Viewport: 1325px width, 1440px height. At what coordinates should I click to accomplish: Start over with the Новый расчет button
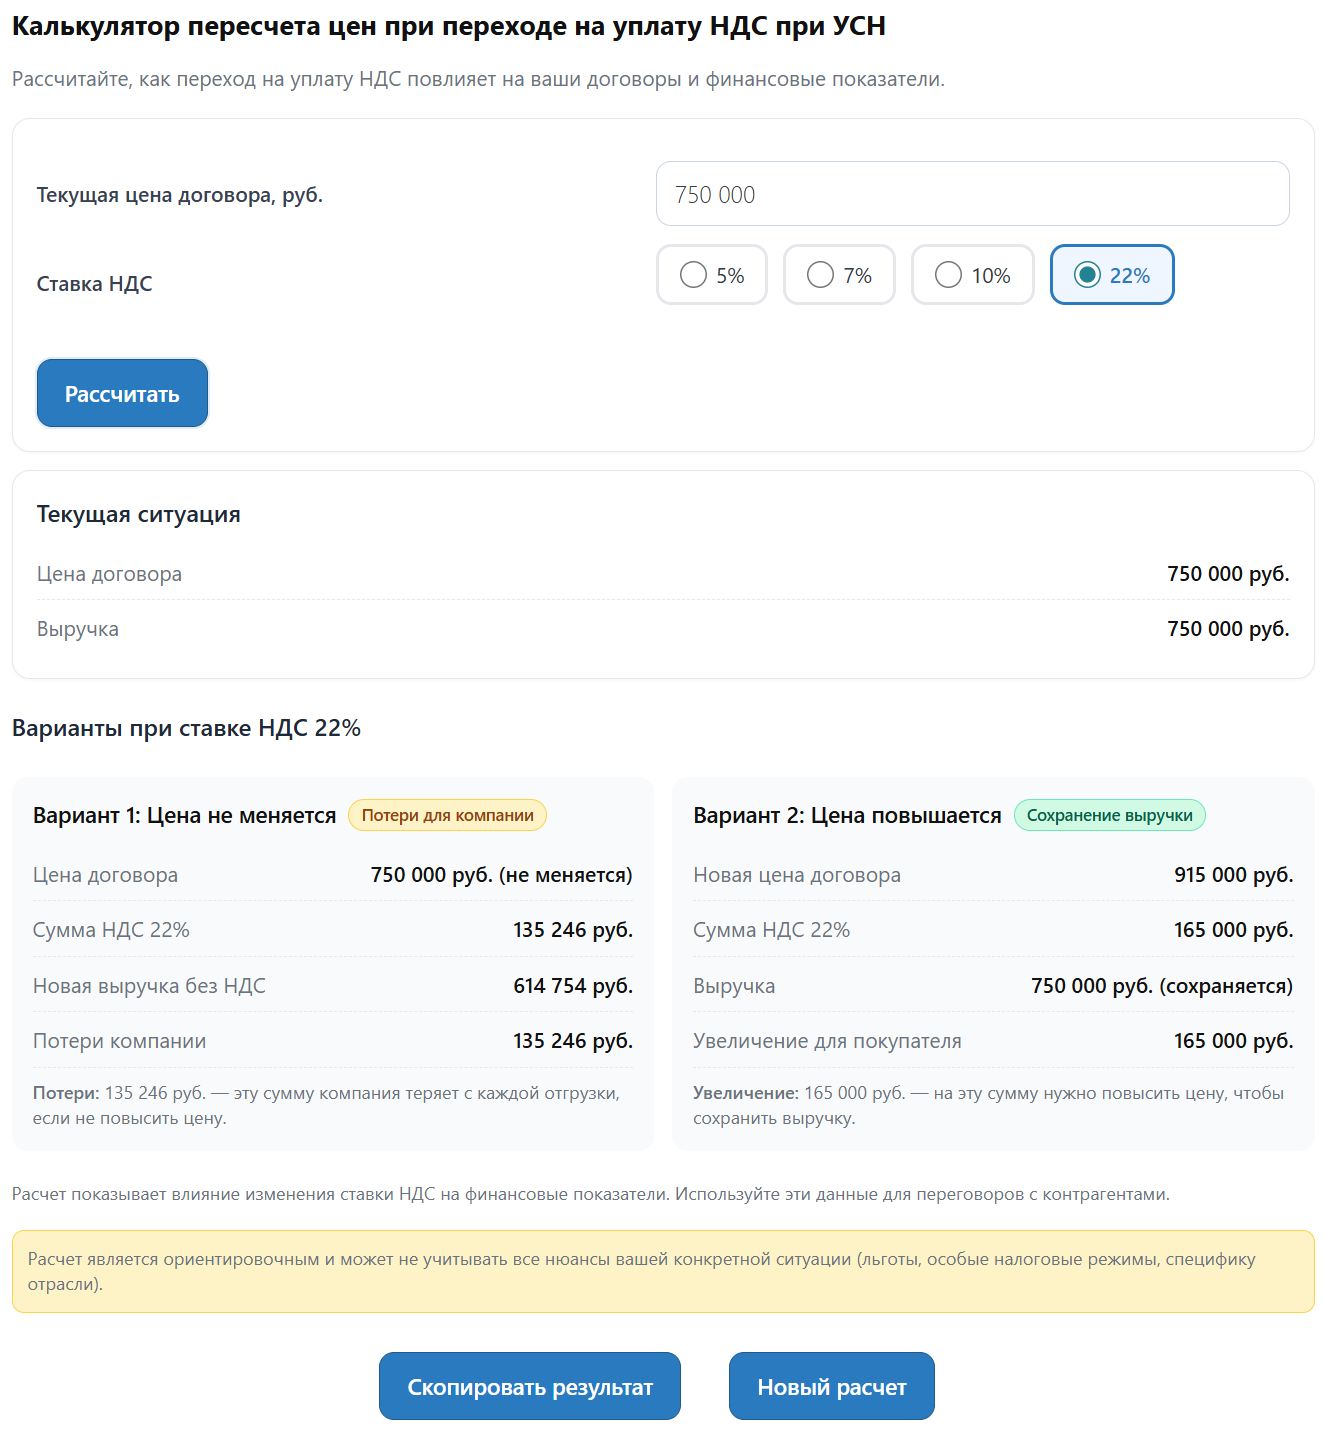pos(831,1387)
